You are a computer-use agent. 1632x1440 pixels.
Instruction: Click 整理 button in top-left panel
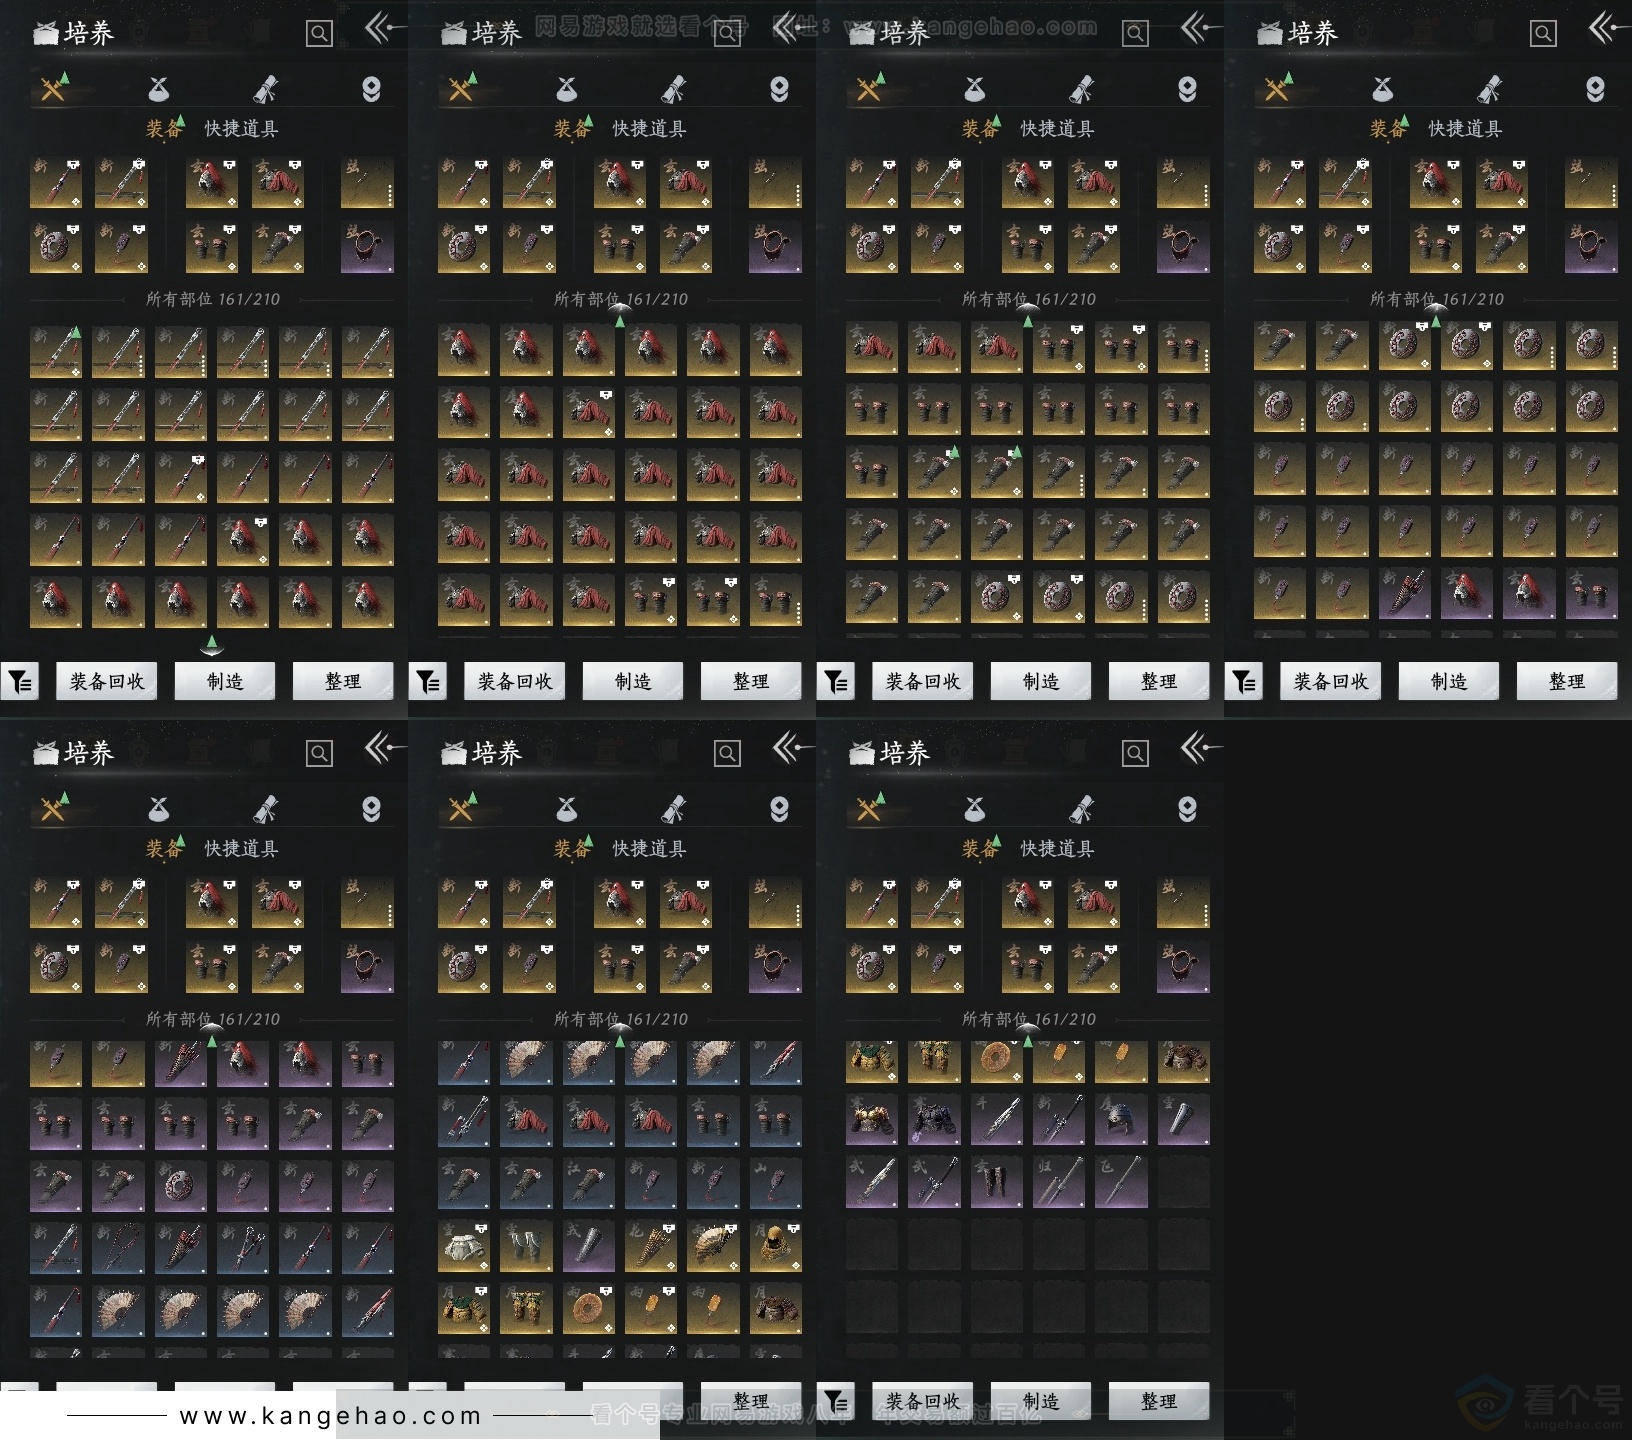coord(343,682)
